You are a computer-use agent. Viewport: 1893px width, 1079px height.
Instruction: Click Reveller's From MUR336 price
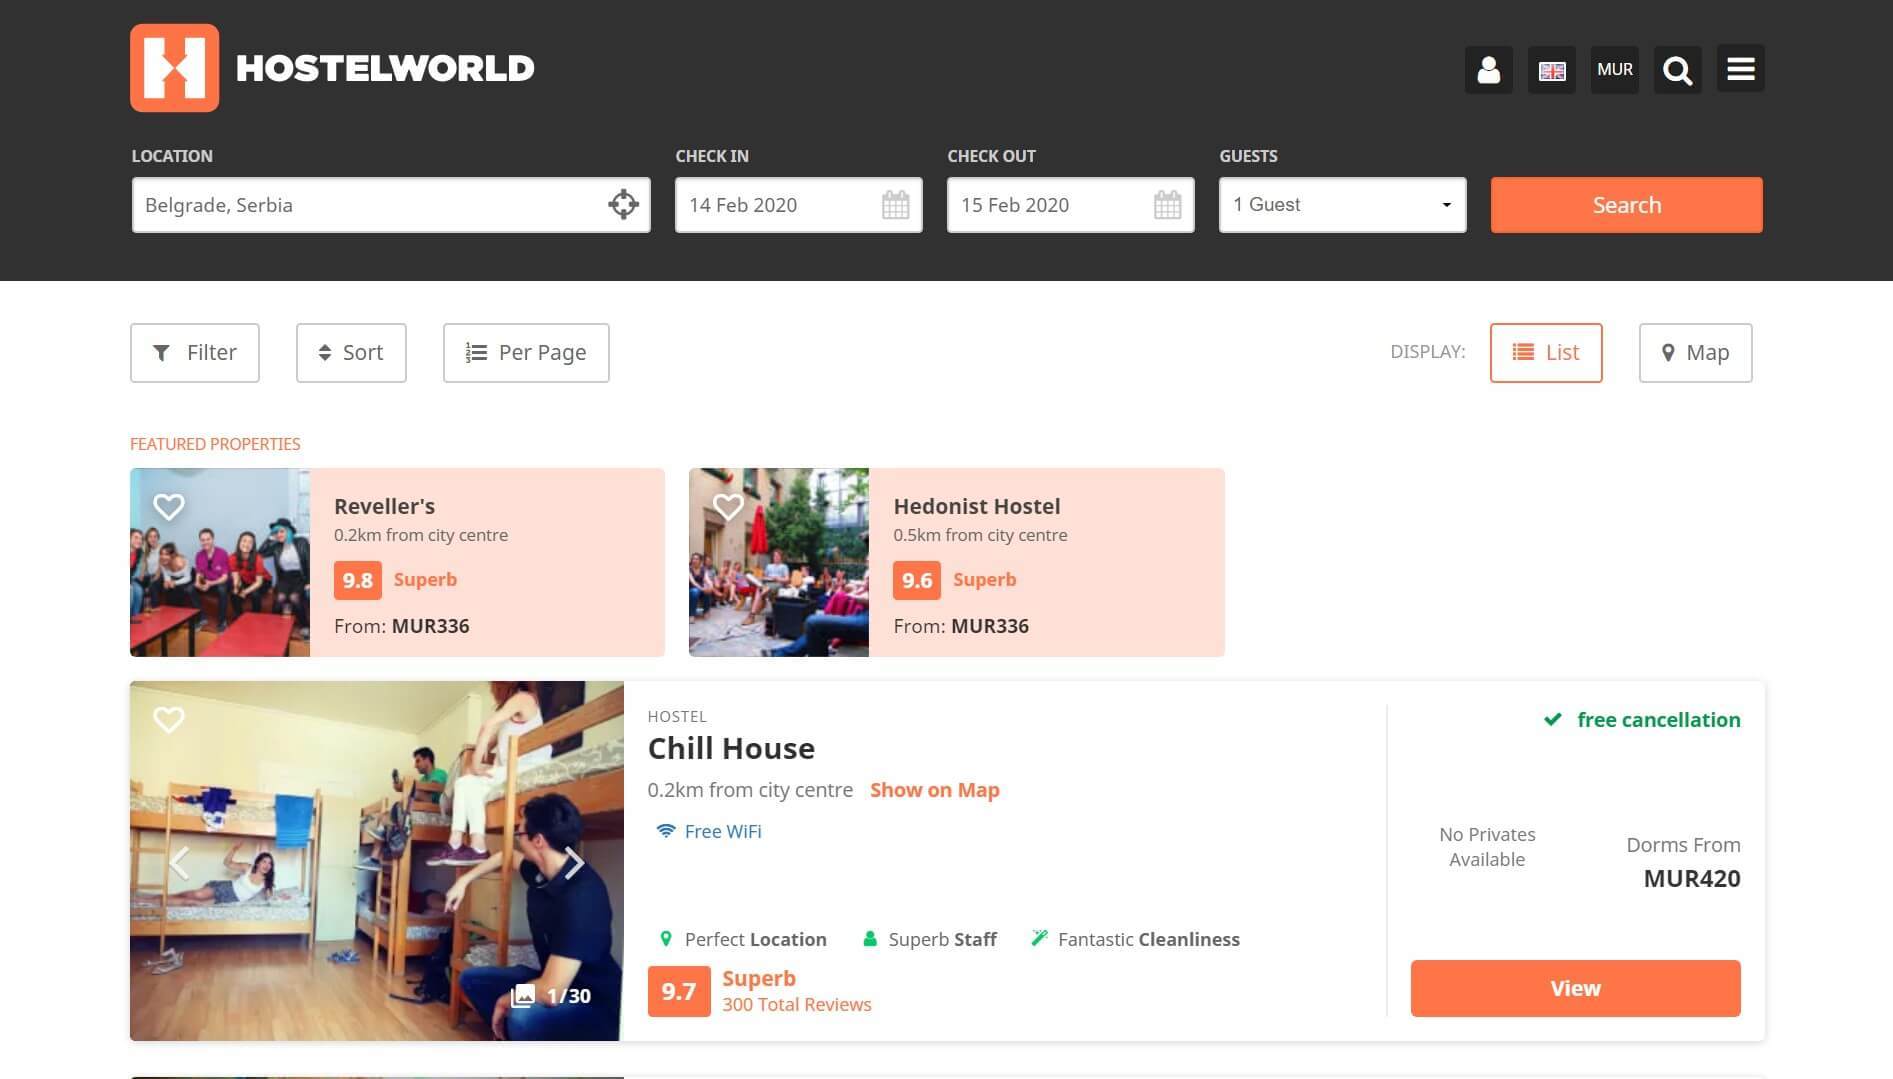402,626
